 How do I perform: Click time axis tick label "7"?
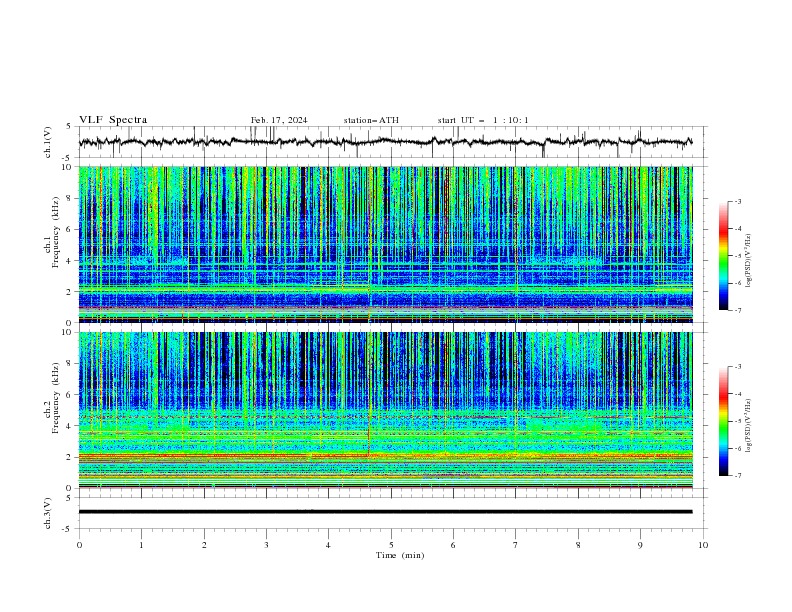(516, 545)
